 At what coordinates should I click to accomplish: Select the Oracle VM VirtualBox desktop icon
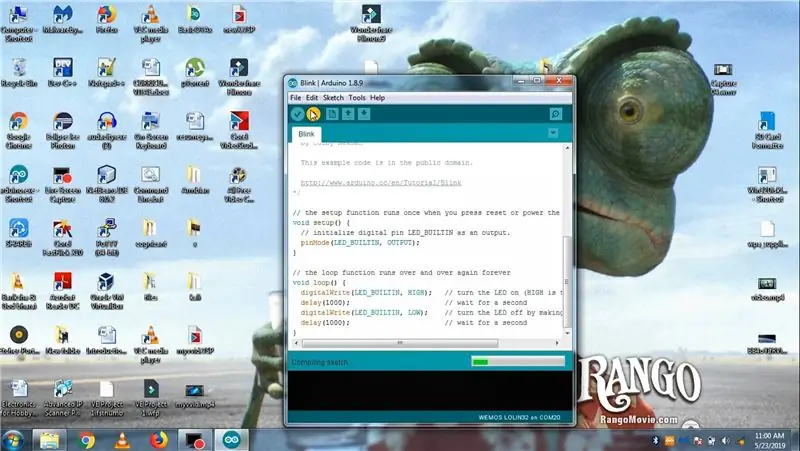point(107,291)
